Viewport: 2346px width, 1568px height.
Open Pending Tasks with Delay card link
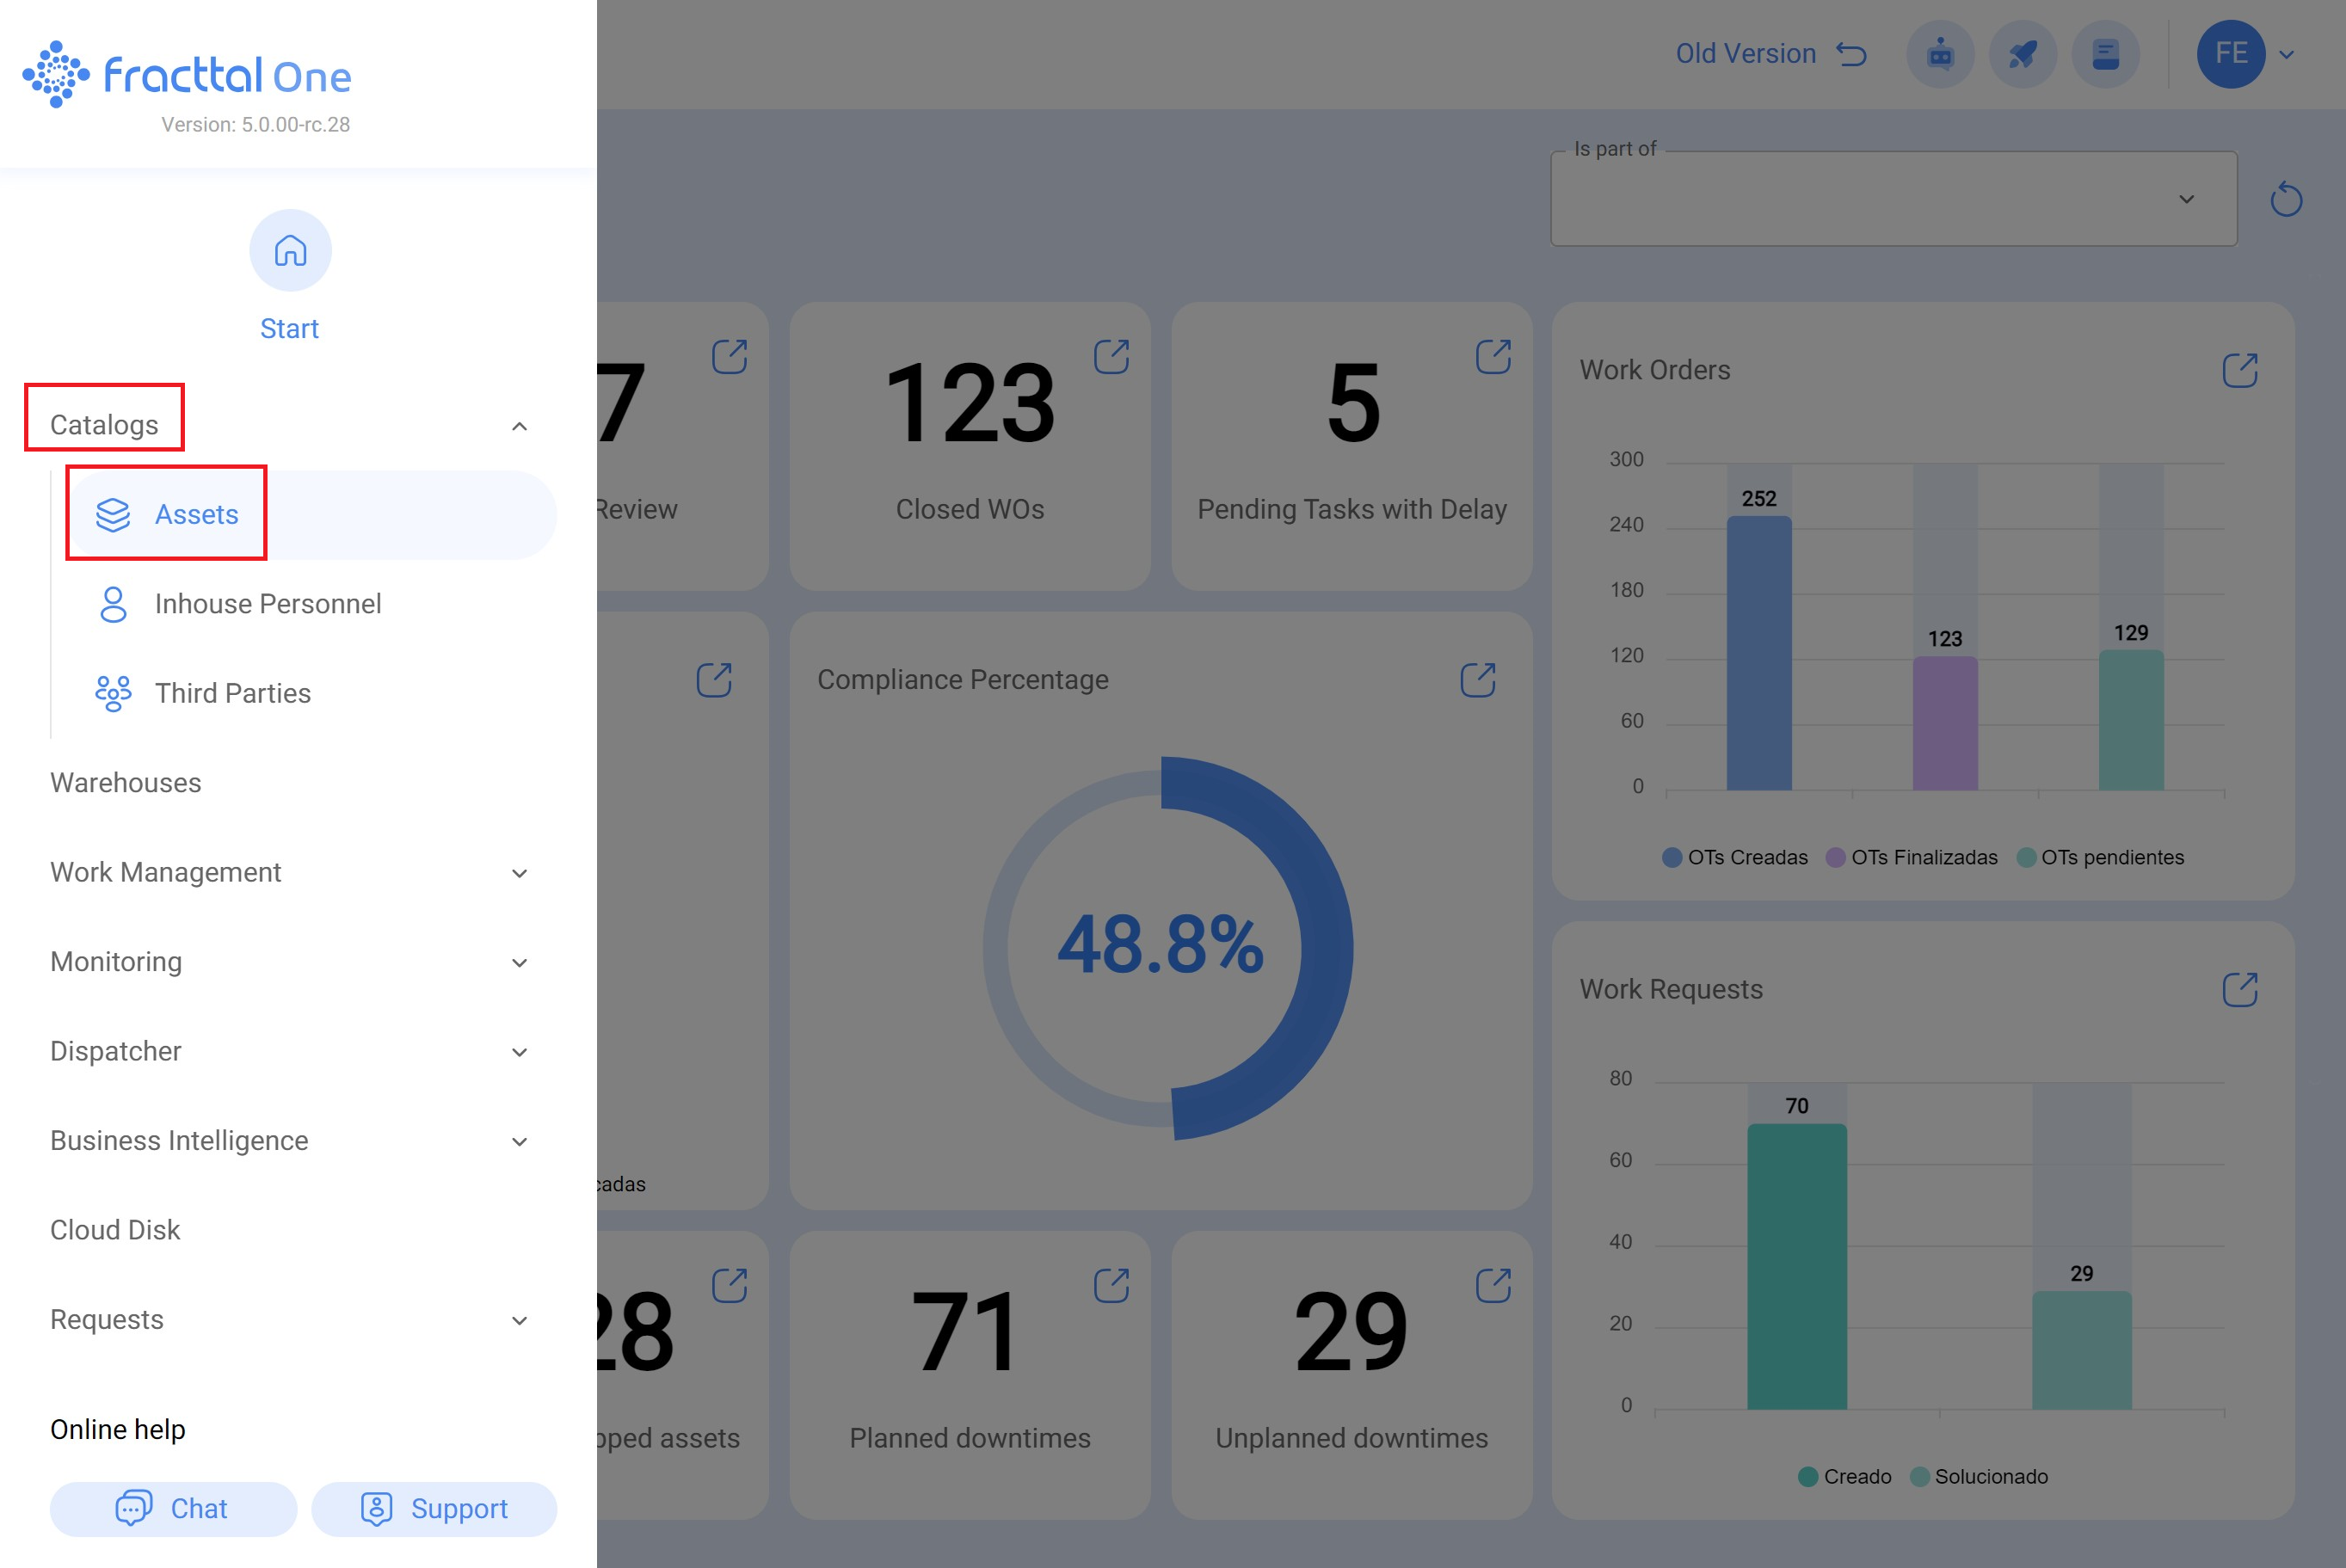(1493, 357)
